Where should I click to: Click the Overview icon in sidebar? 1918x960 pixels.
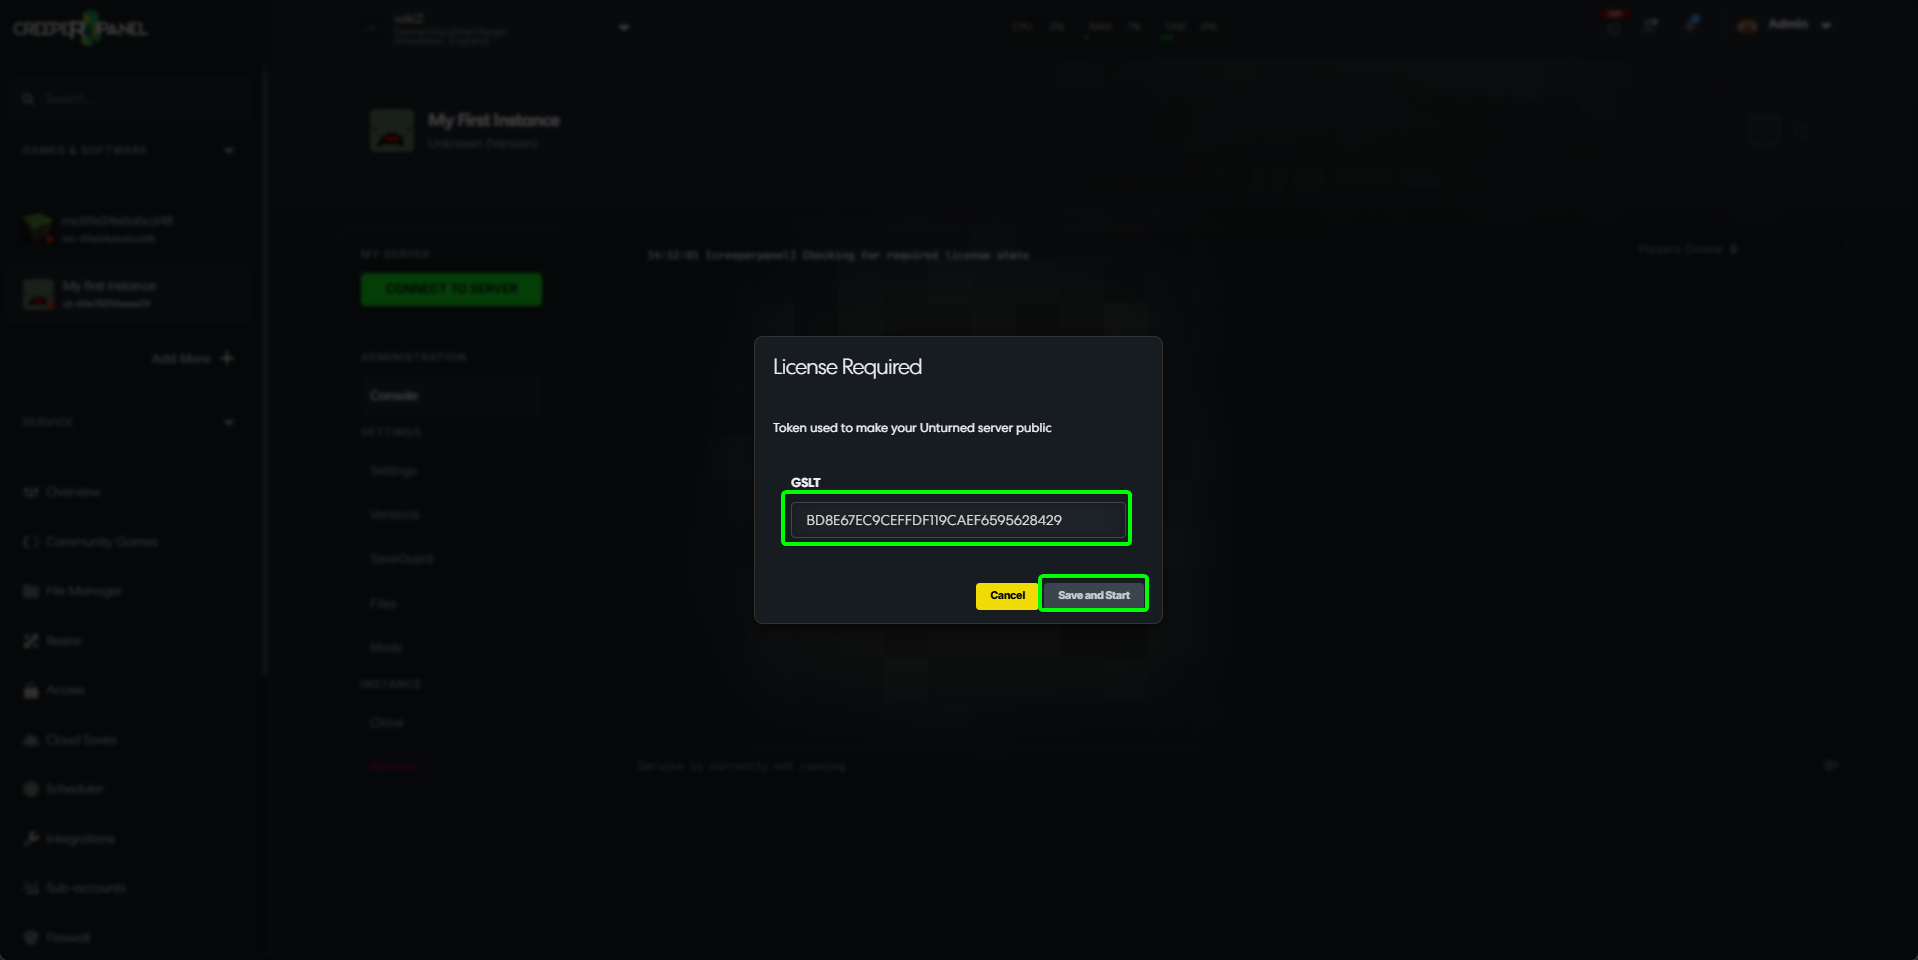coord(31,492)
